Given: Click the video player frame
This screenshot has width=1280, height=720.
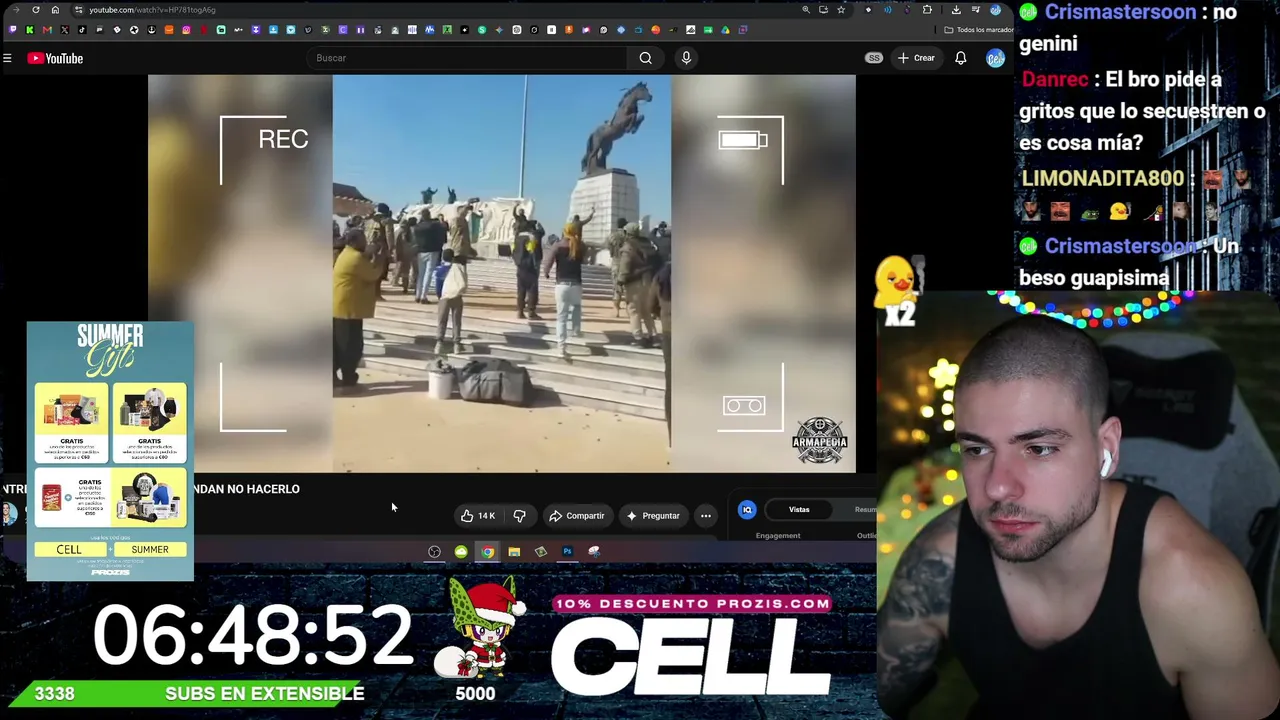Looking at the screenshot, I should [502, 273].
